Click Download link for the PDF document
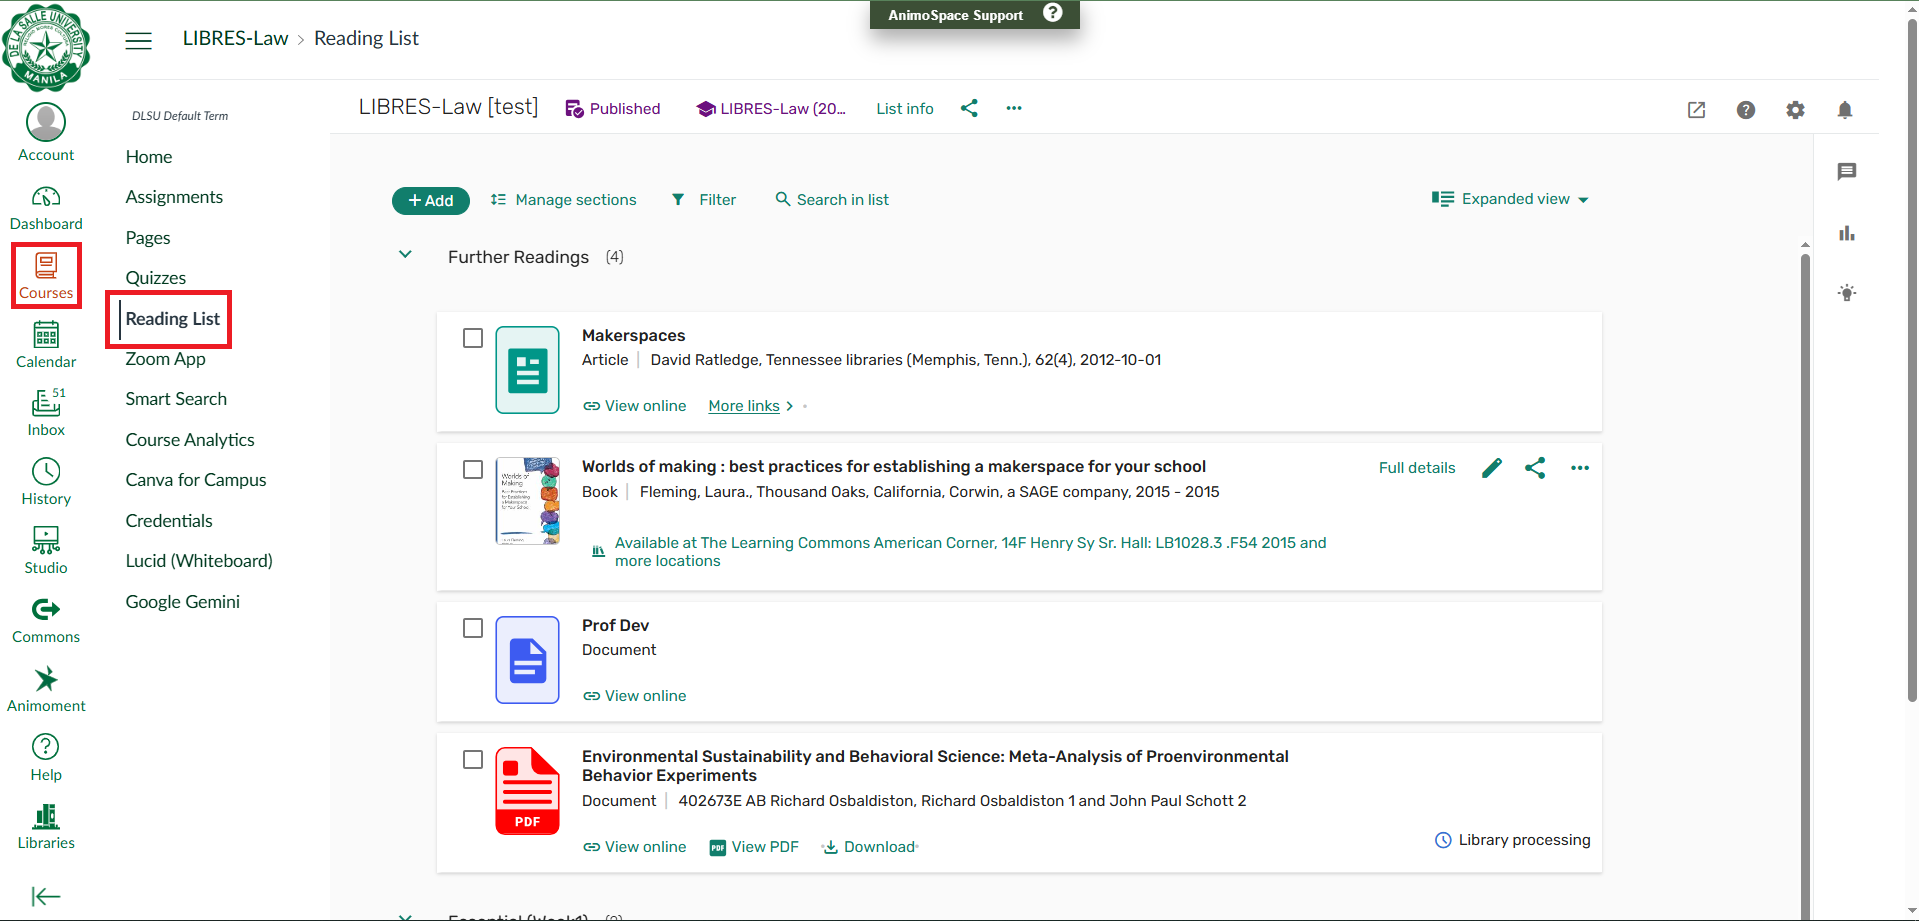Screen dimensions: 1919x921 pos(870,847)
